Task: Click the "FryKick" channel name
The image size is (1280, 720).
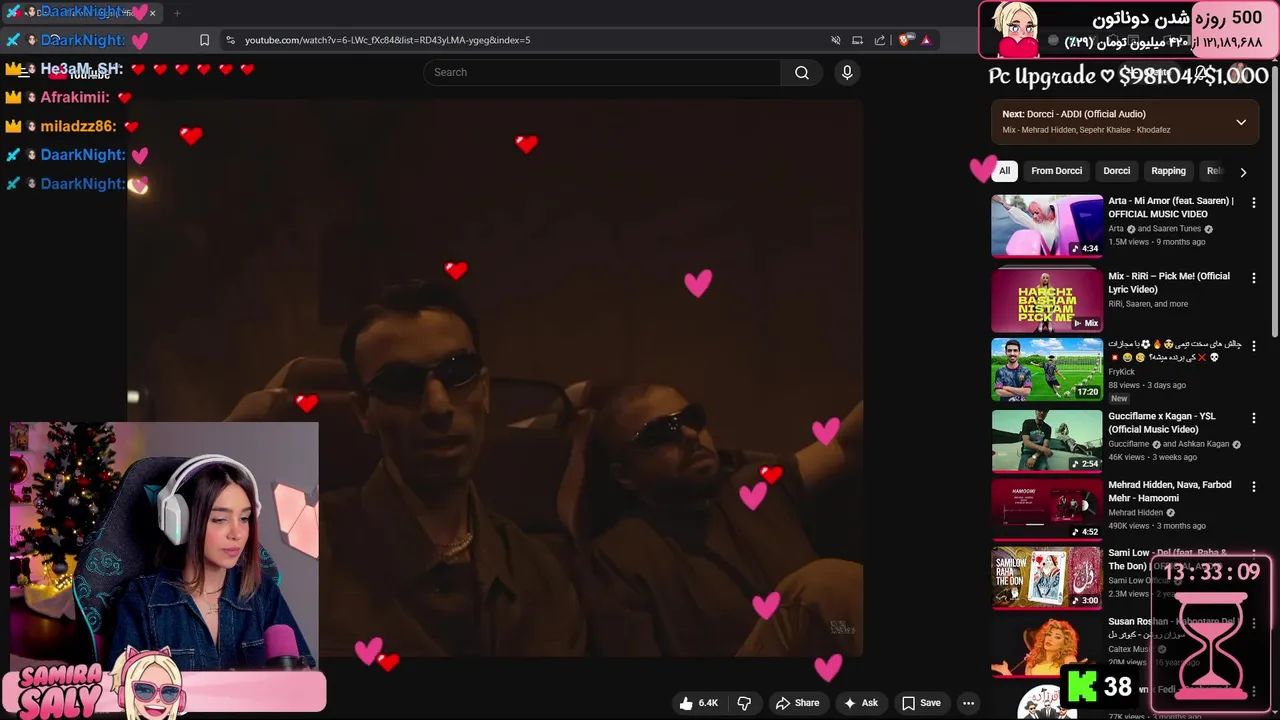Action: pyautogui.click(x=1123, y=372)
